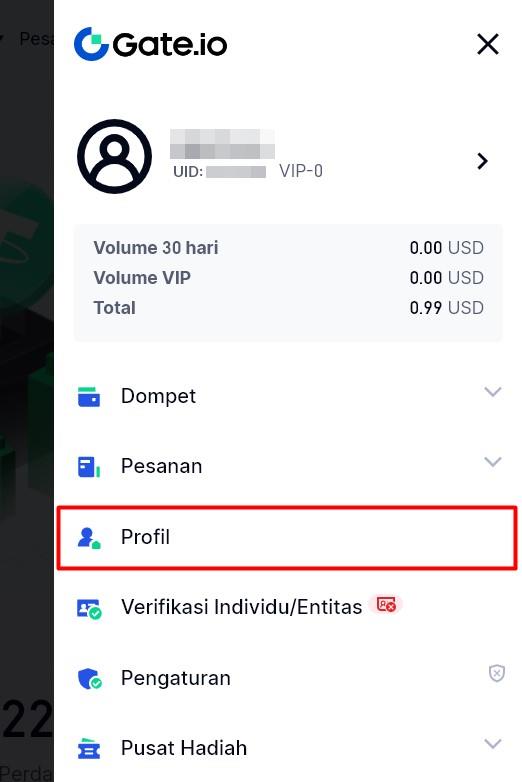Click the Pengaturan shield icon
Image resolution: width=522 pixels, height=782 pixels.
(x=89, y=679)
